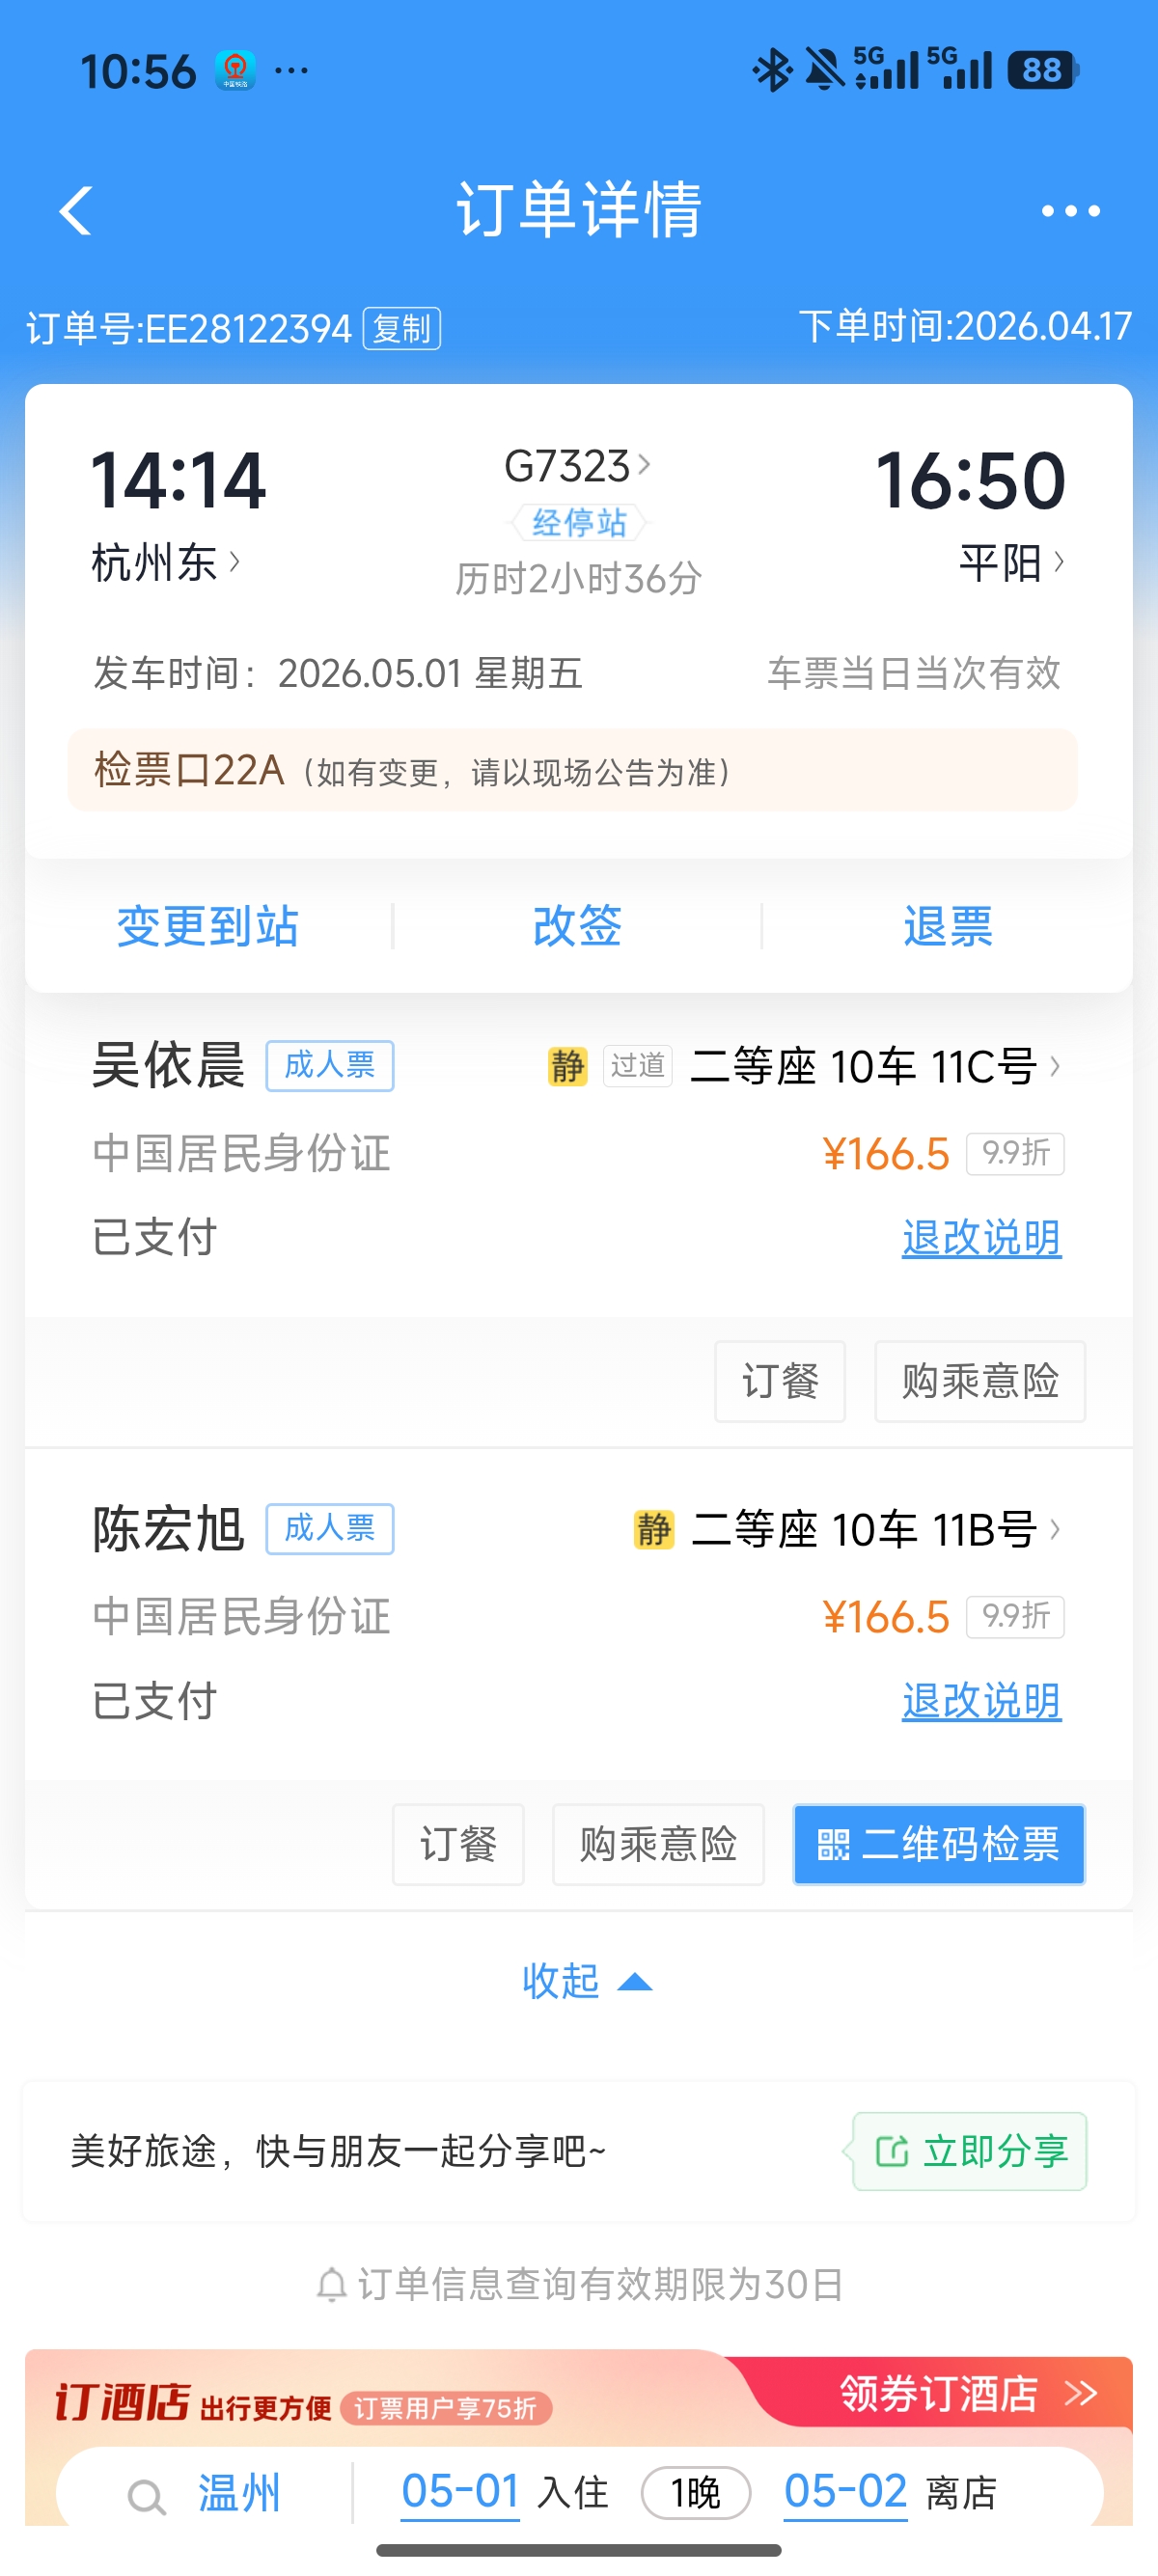Expand 平阳 arrival station info
Screen dimensions: 1158x2576
click(1011, 563)
